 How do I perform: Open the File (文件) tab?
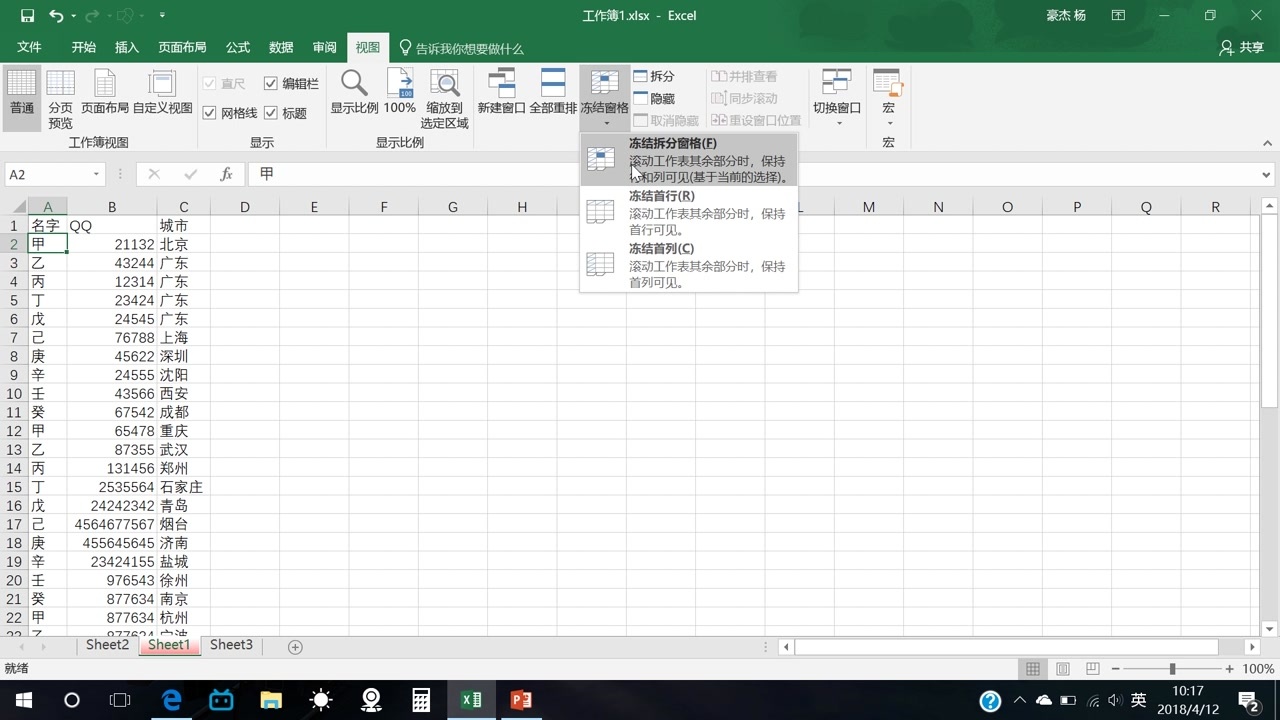pos(29,47)
